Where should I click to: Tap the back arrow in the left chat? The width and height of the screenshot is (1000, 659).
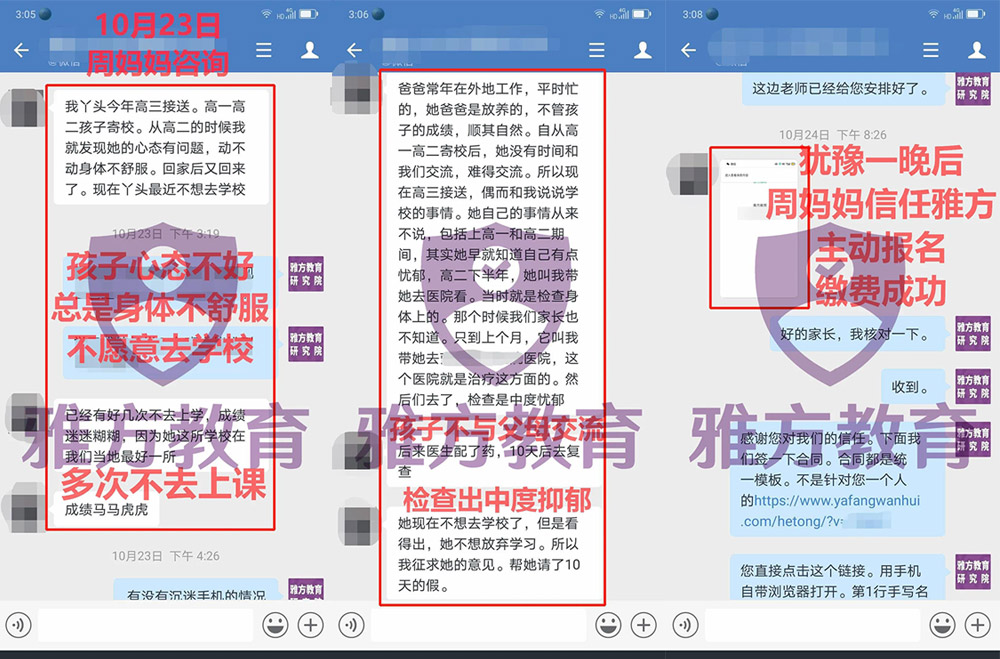(20, 50)
